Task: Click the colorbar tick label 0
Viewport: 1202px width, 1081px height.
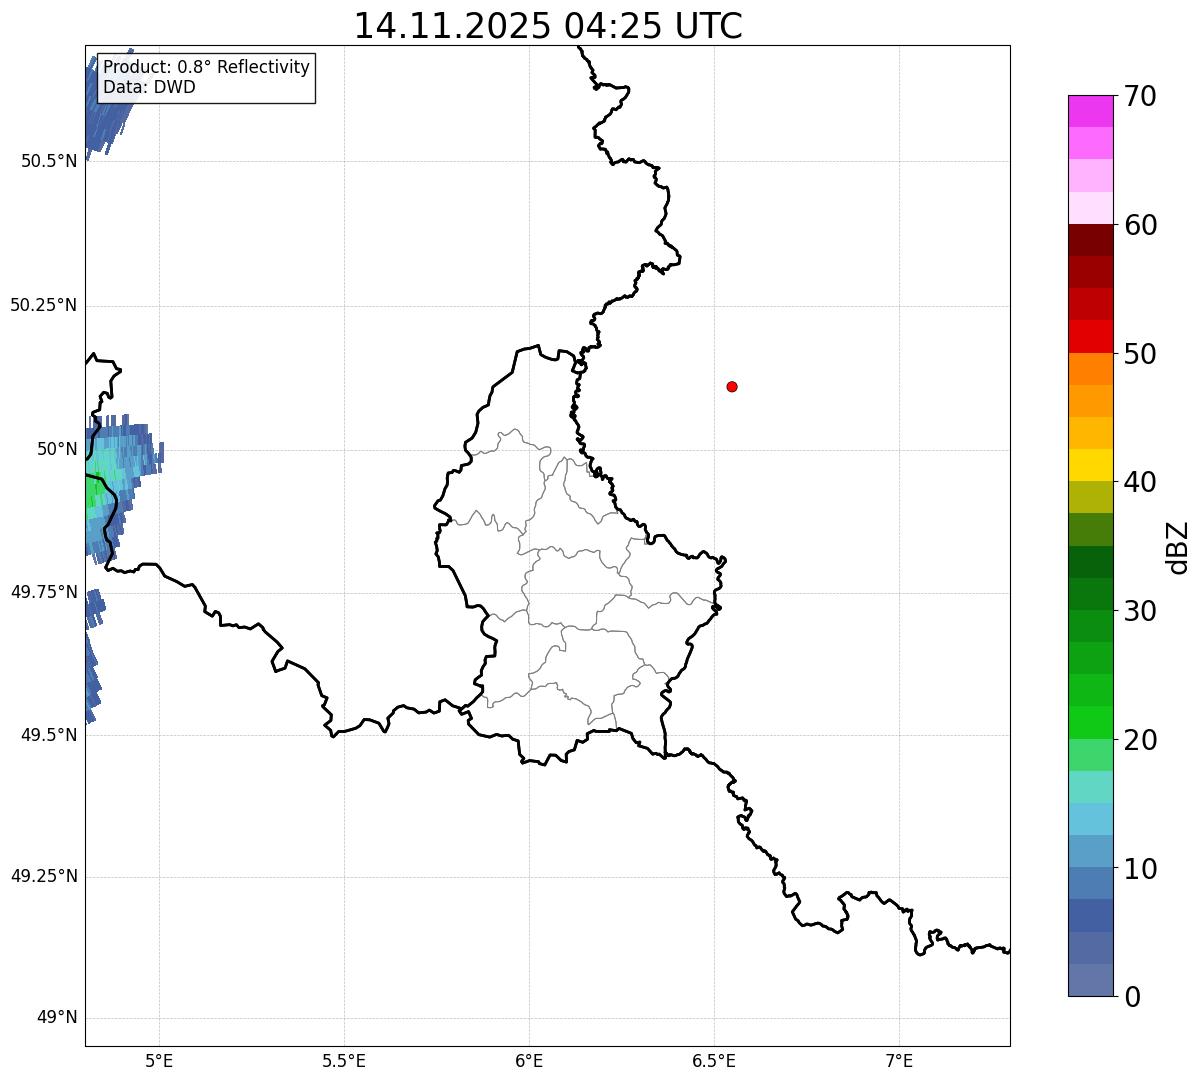Action: pos(1132,997)
